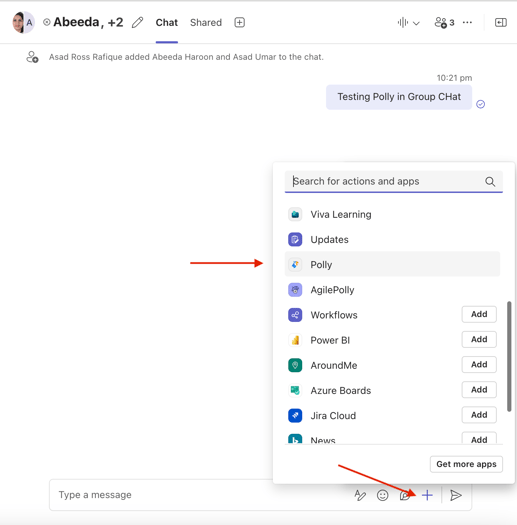This screenshot has height=525, width=517.
Task: Click the Polly app icon
Action: pos(295,265)
